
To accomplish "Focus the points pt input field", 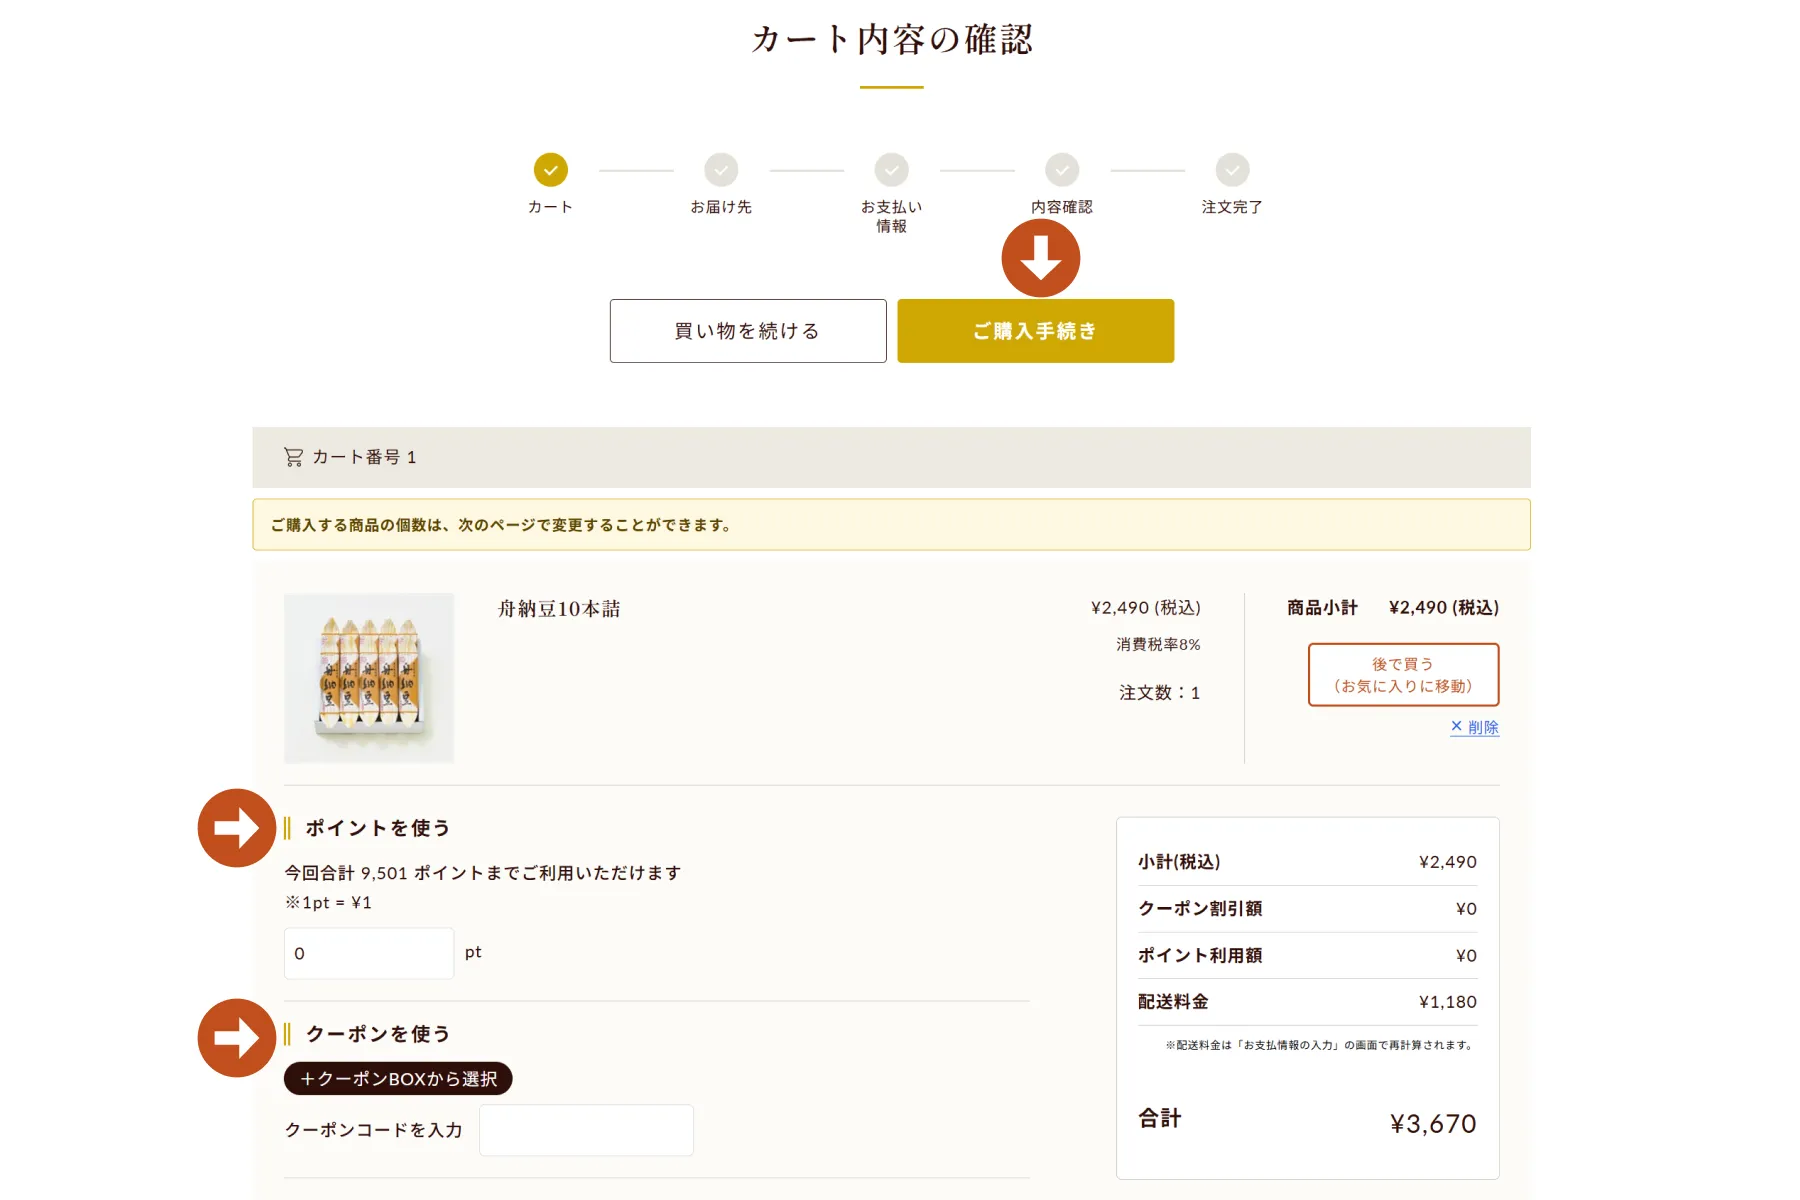I will (x=369, y=953).
